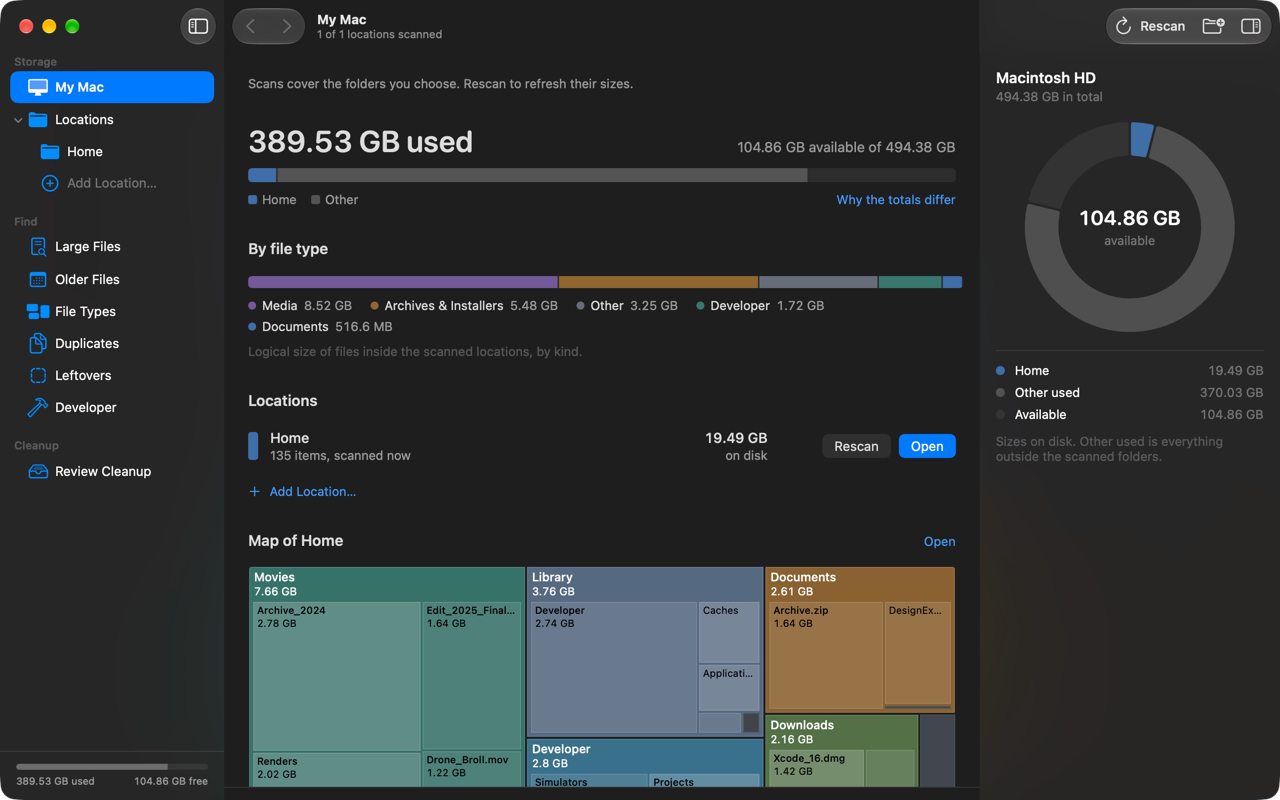The image size is (1280, 800).
Task: Open the Leftovers view
Action: pyautogui.click(x=112, y=375)
